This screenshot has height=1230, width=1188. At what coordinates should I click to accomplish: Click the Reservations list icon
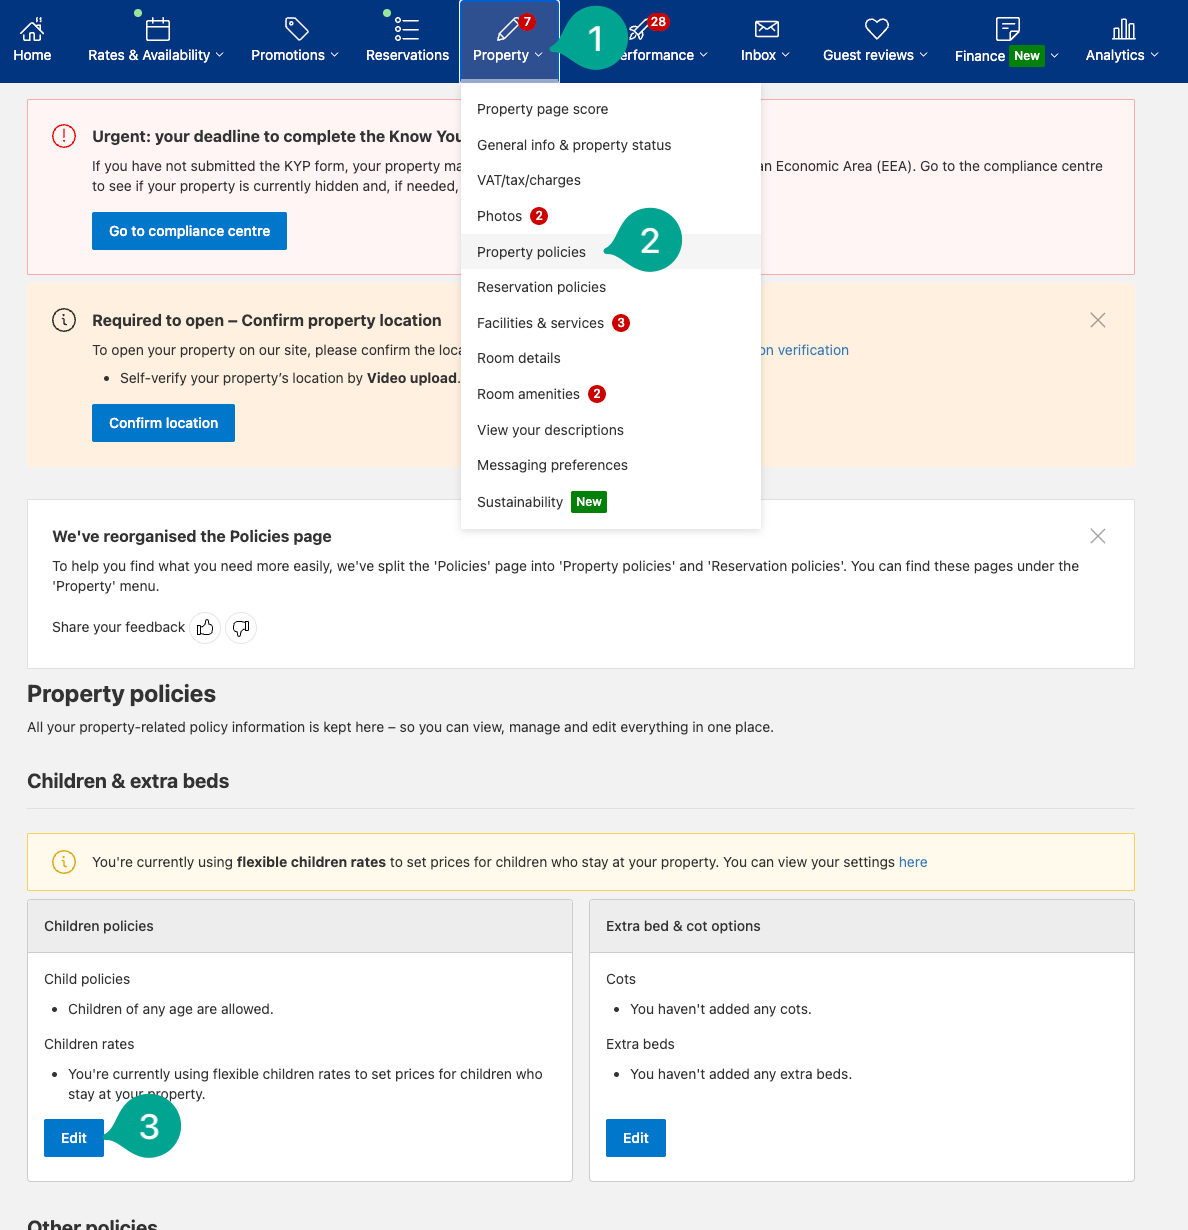pos(407,29)
